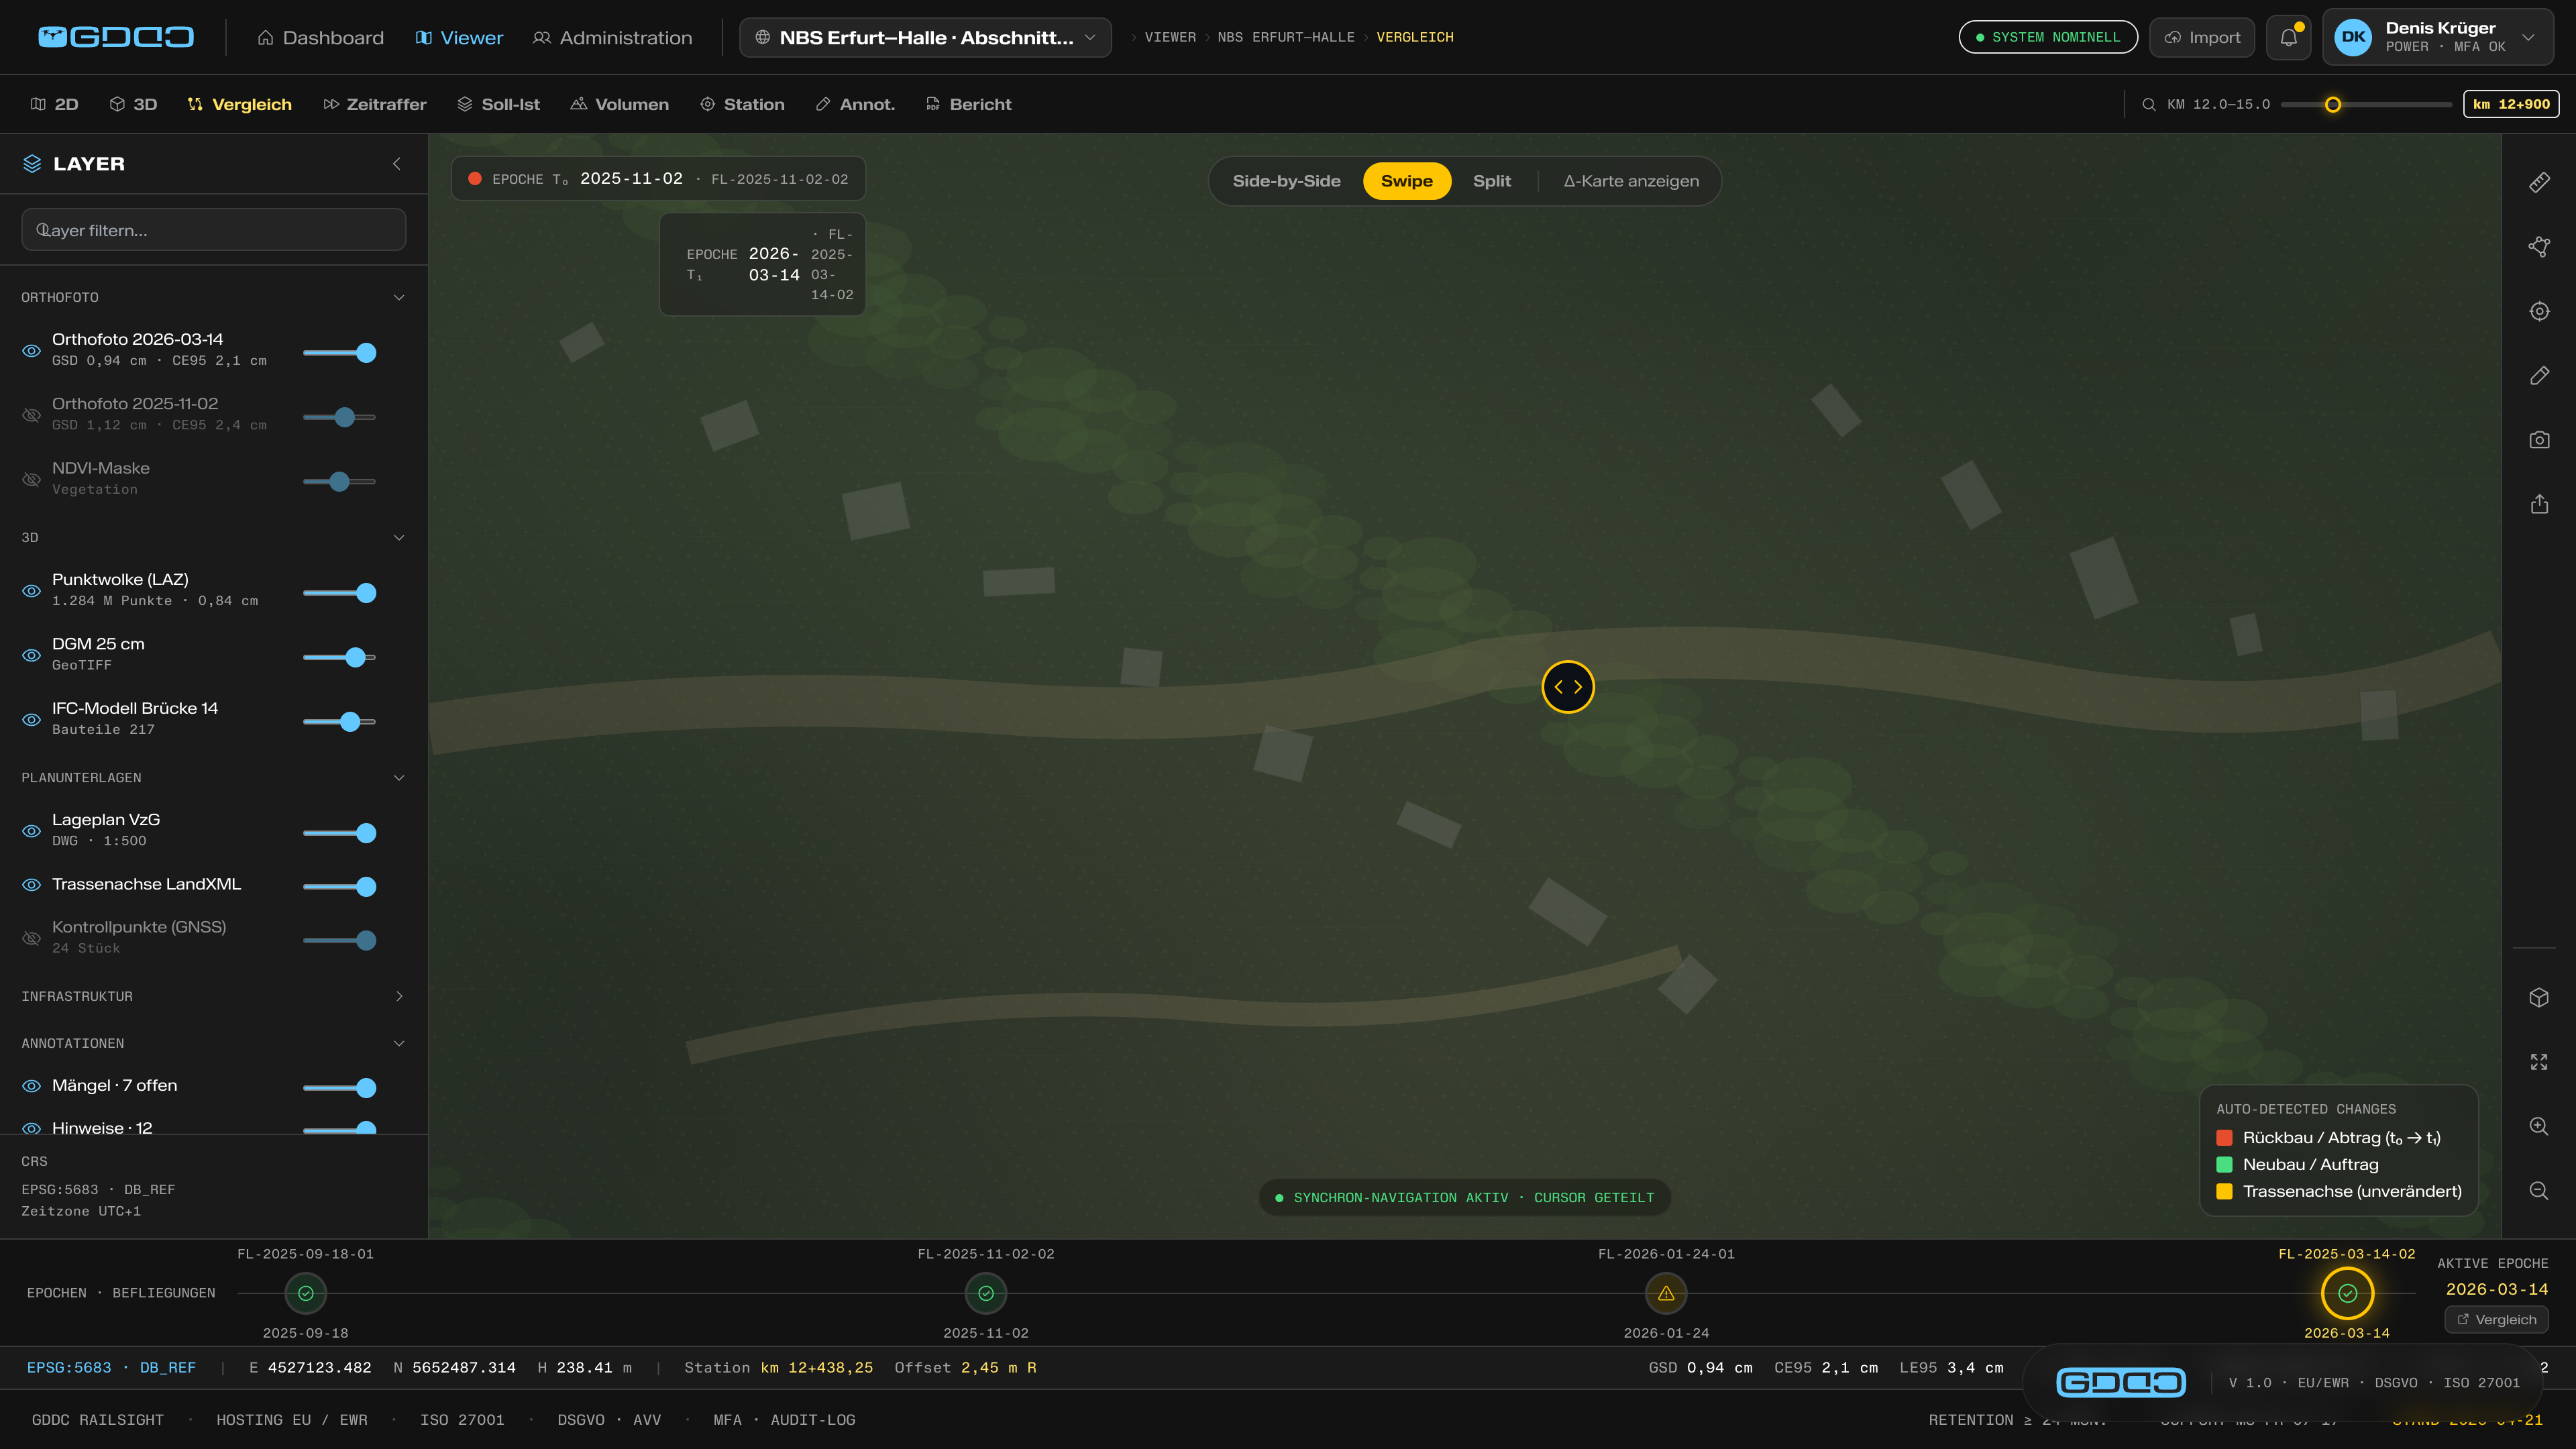Click Vergleich button under active epoch
The height and width of the screenshot is (1449, 2576).
(2497, 1320)
